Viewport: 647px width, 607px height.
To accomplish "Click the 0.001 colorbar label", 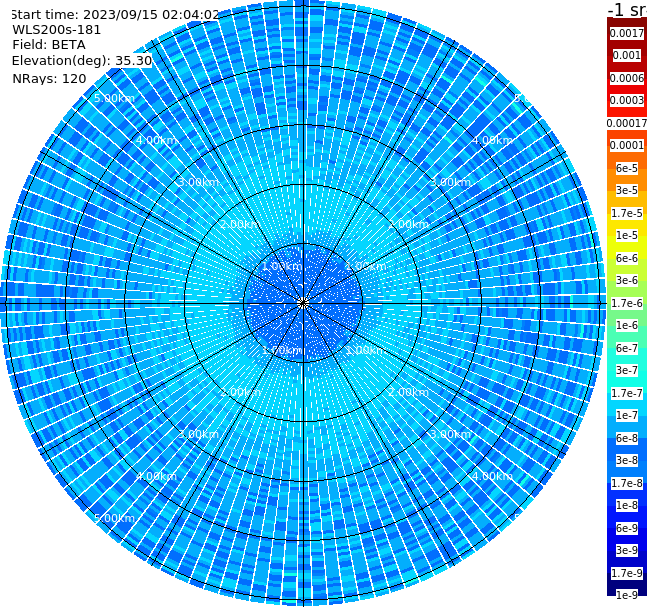I will point(627,55).
